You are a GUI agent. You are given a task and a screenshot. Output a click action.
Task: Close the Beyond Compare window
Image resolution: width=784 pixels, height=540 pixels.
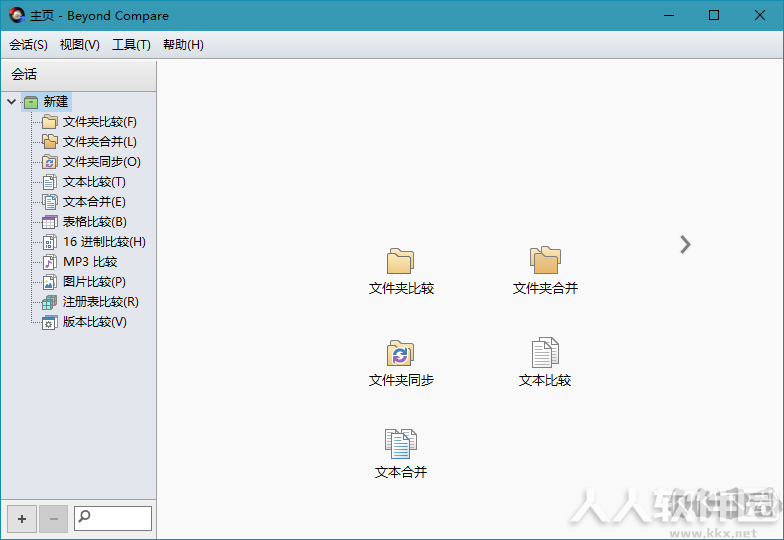[760, 16]
